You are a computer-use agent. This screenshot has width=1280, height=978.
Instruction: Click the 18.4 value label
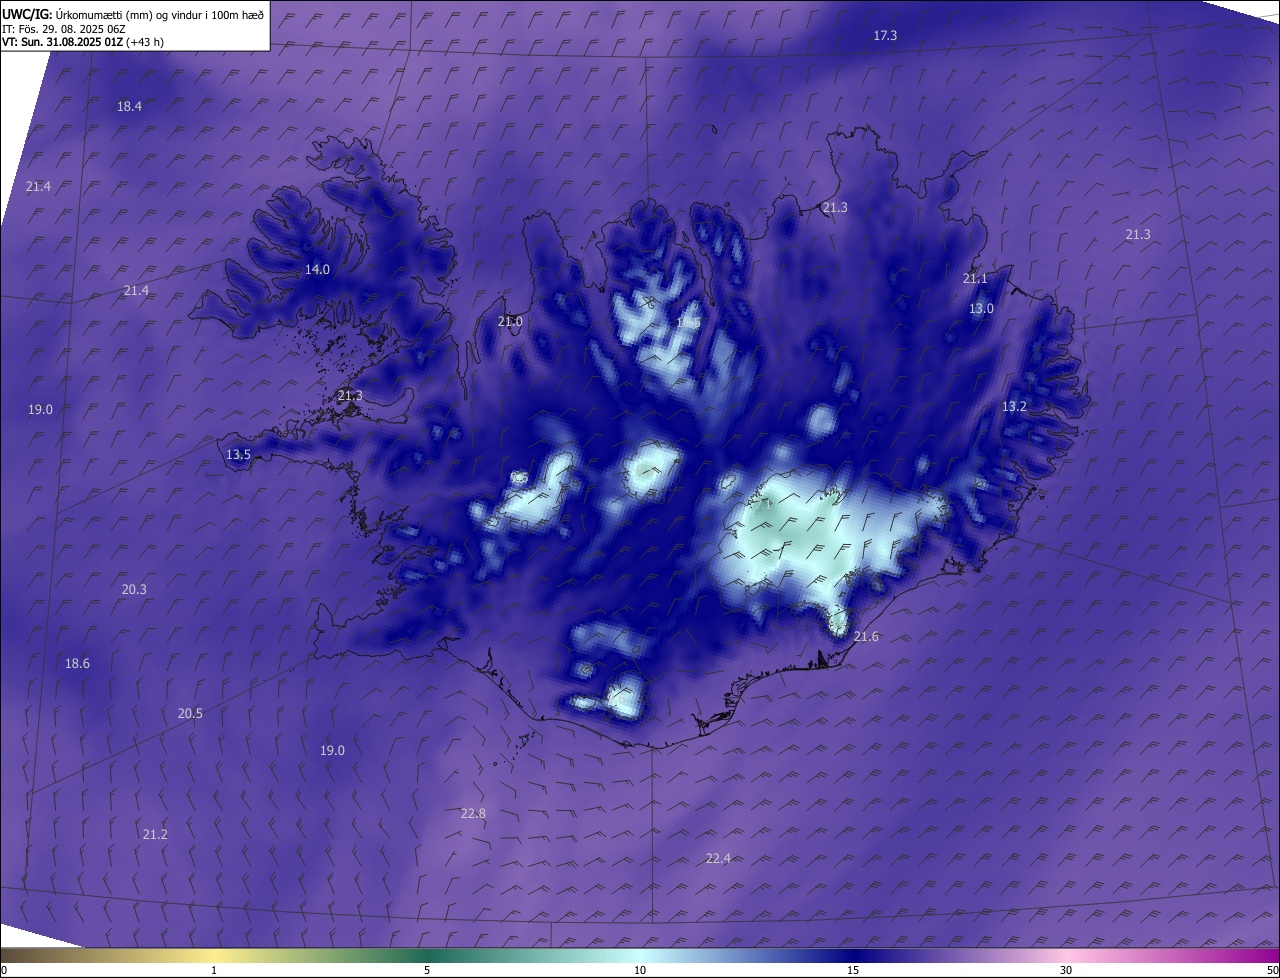(x=129, y=106)
